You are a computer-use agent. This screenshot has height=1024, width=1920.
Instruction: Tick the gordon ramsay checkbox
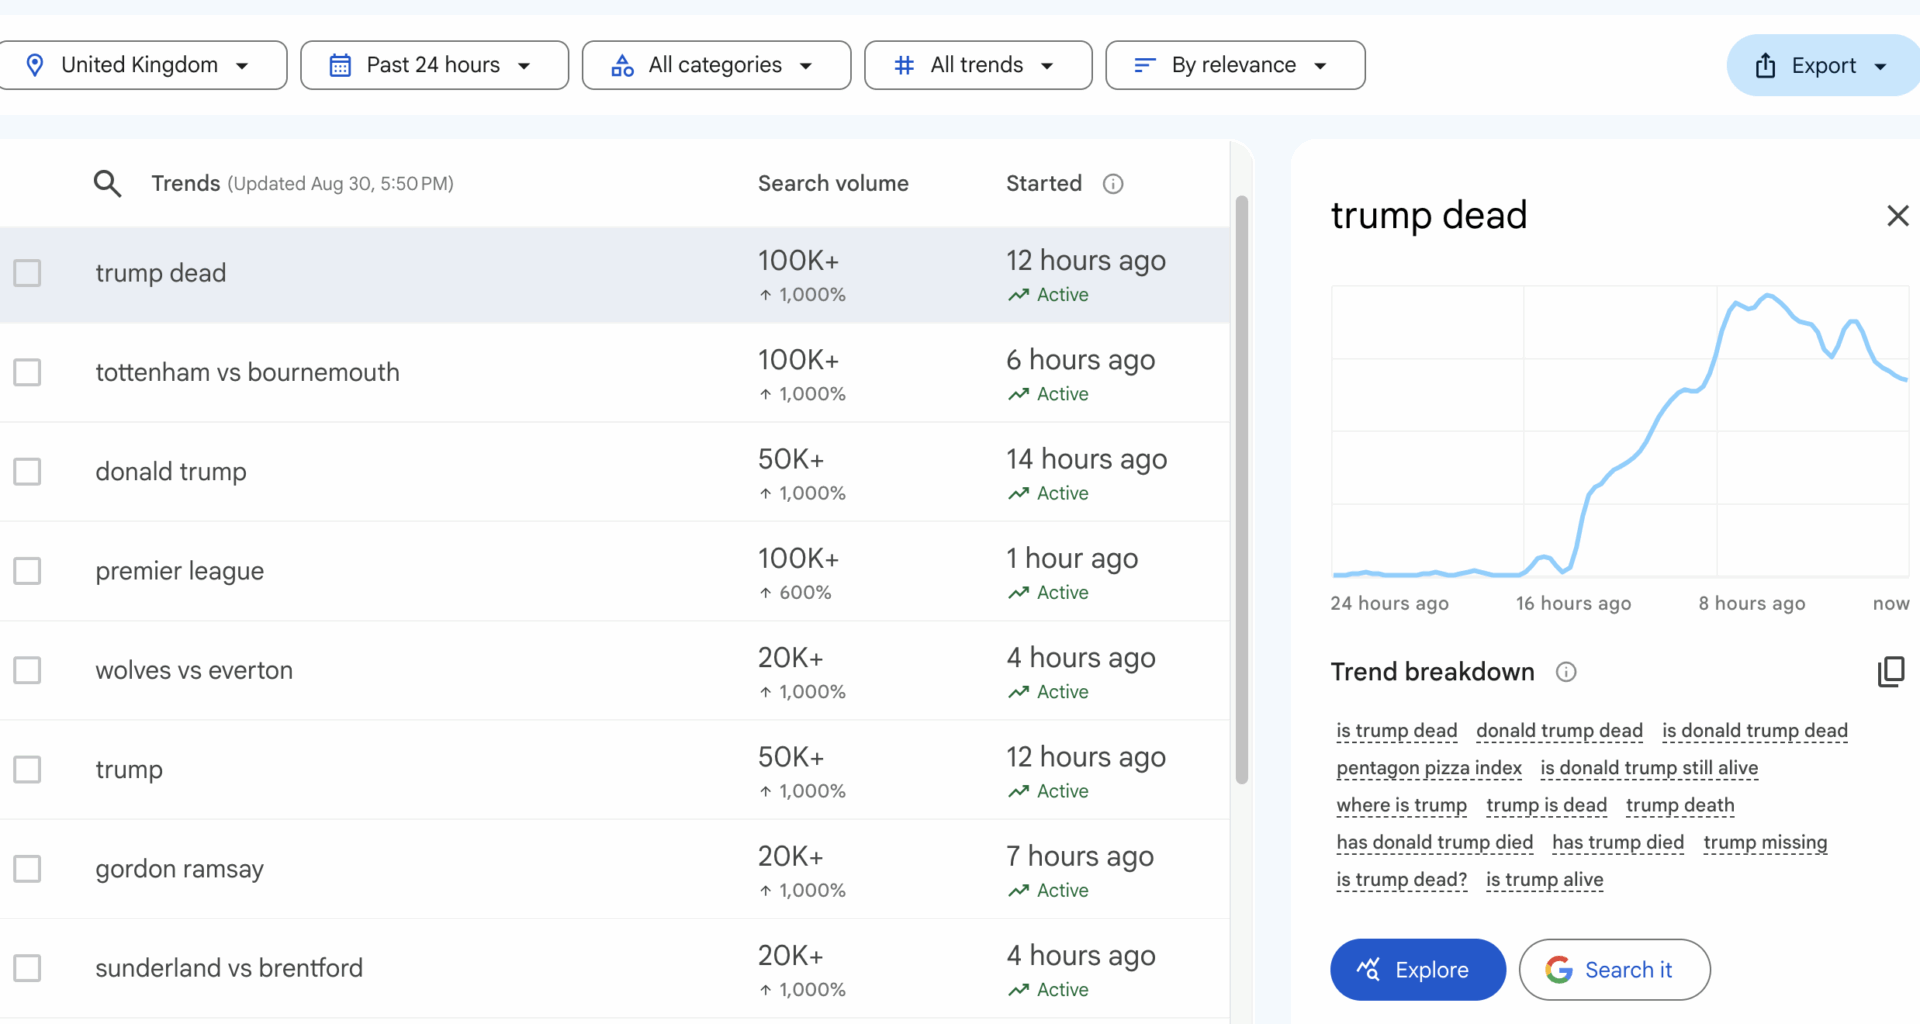pyautogui.click(x=27, y=869)
